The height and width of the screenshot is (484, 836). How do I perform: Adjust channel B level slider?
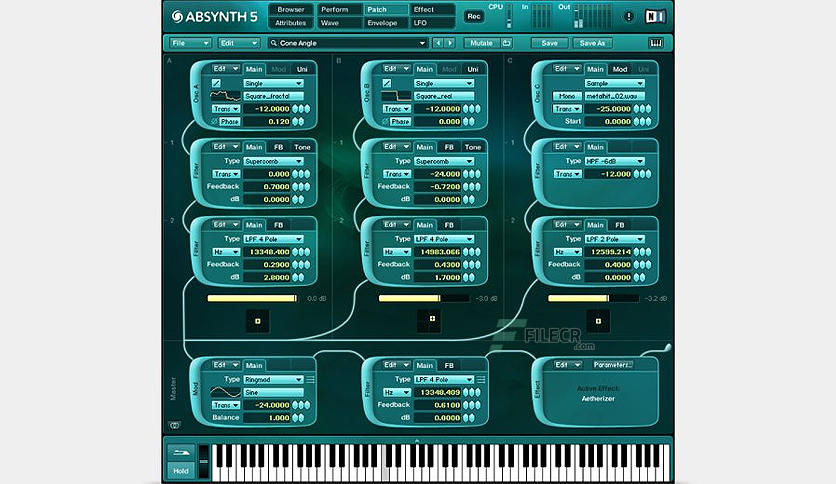tap(424, 299)
